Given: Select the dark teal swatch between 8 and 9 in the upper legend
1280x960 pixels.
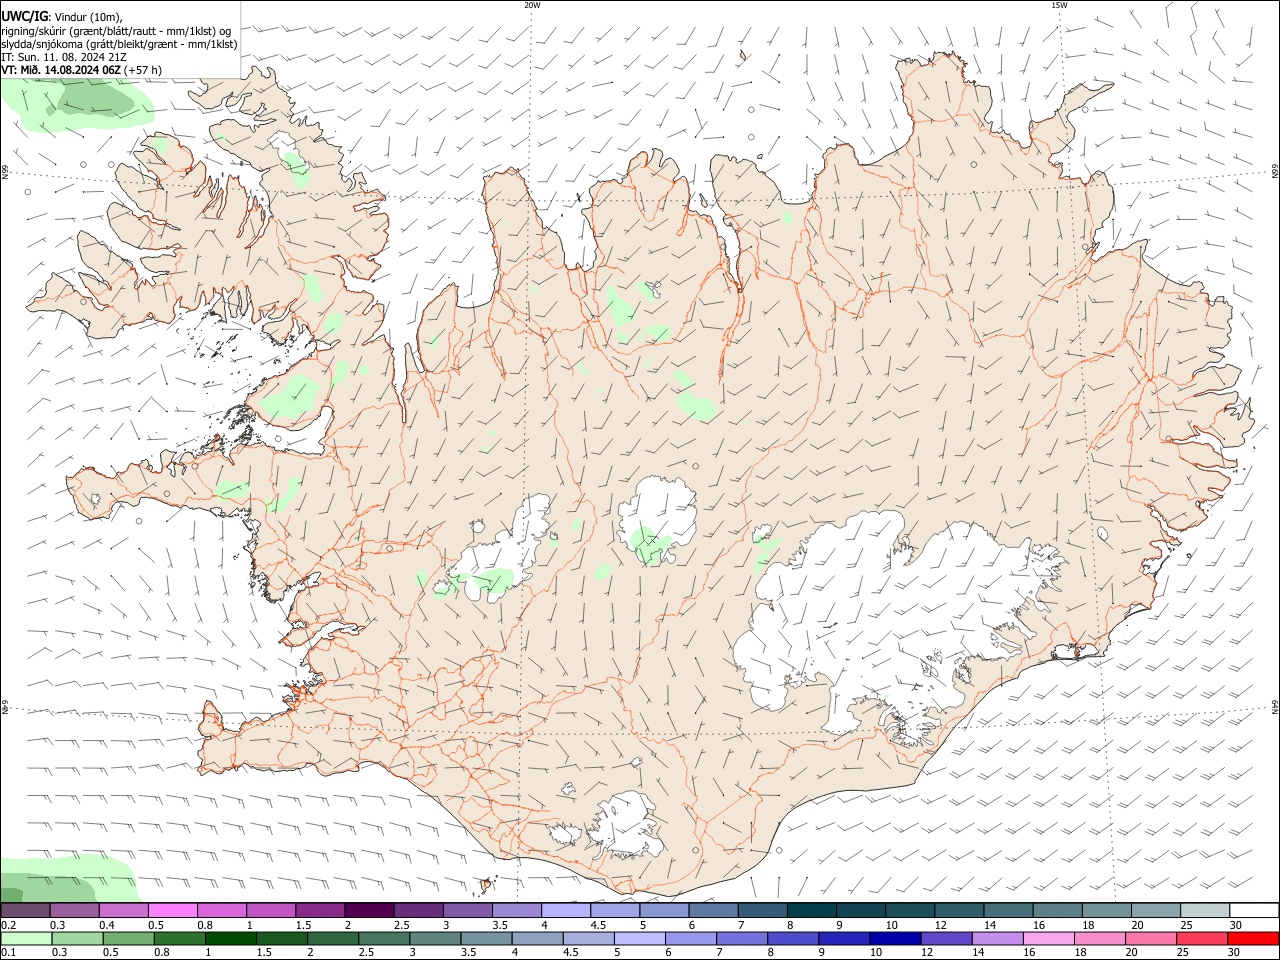Looking at the screenshot, I should coord(811,911).
